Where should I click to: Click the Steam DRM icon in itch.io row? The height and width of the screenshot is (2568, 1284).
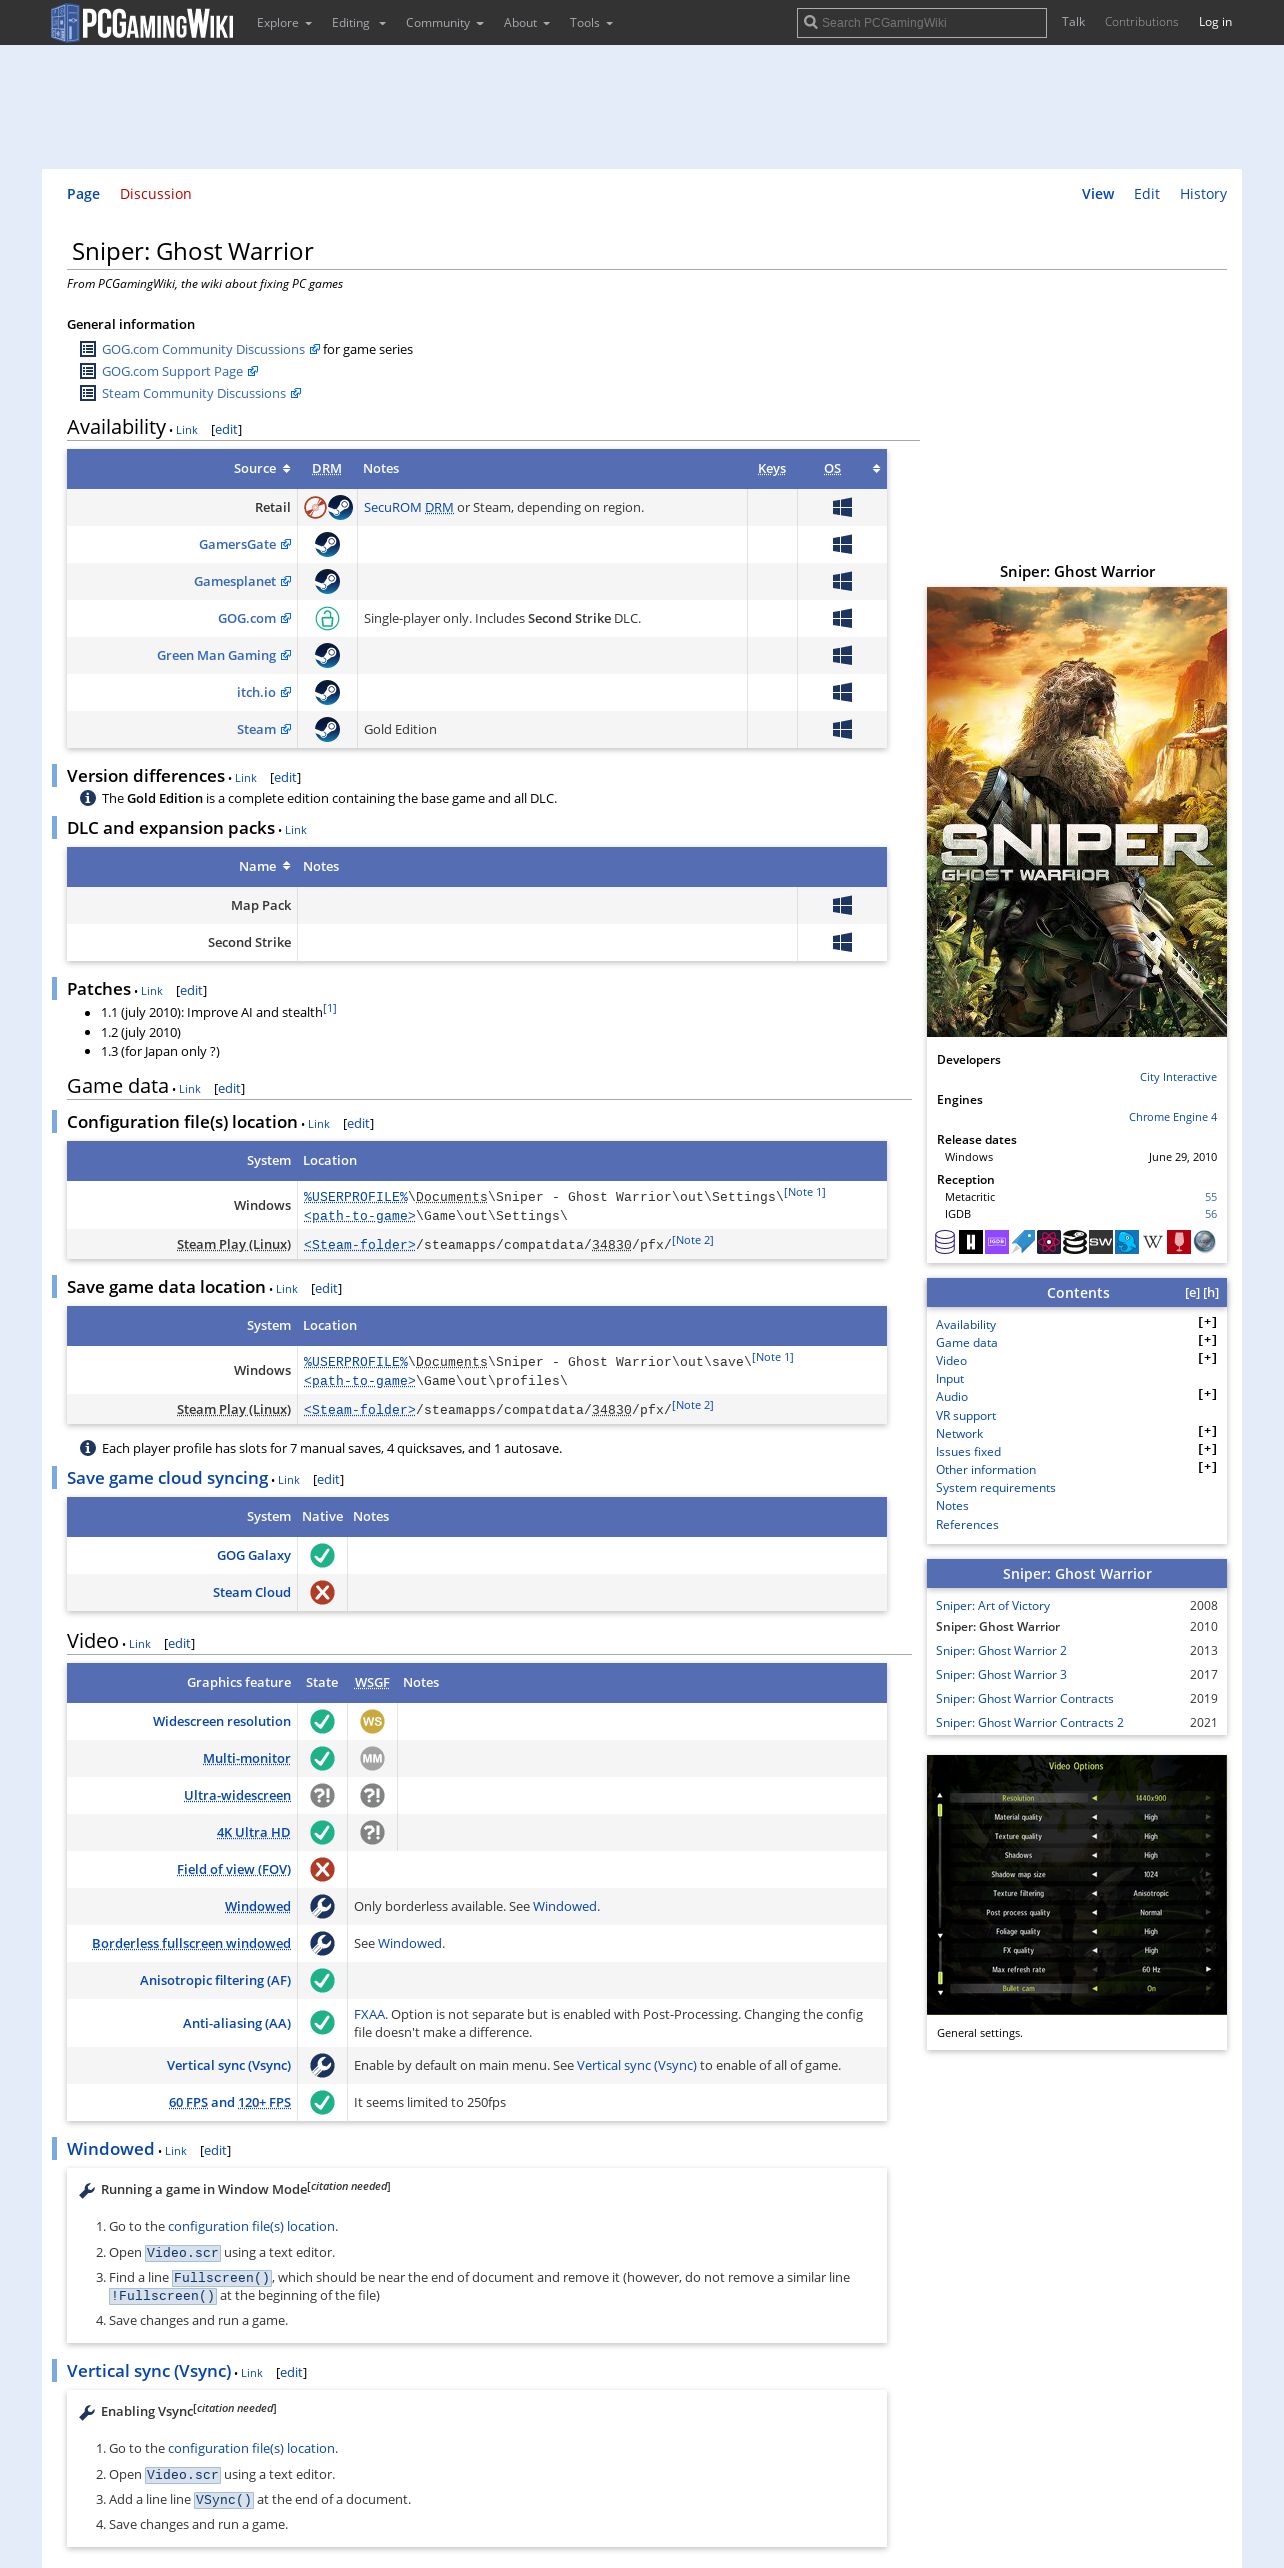click(327, 692)
